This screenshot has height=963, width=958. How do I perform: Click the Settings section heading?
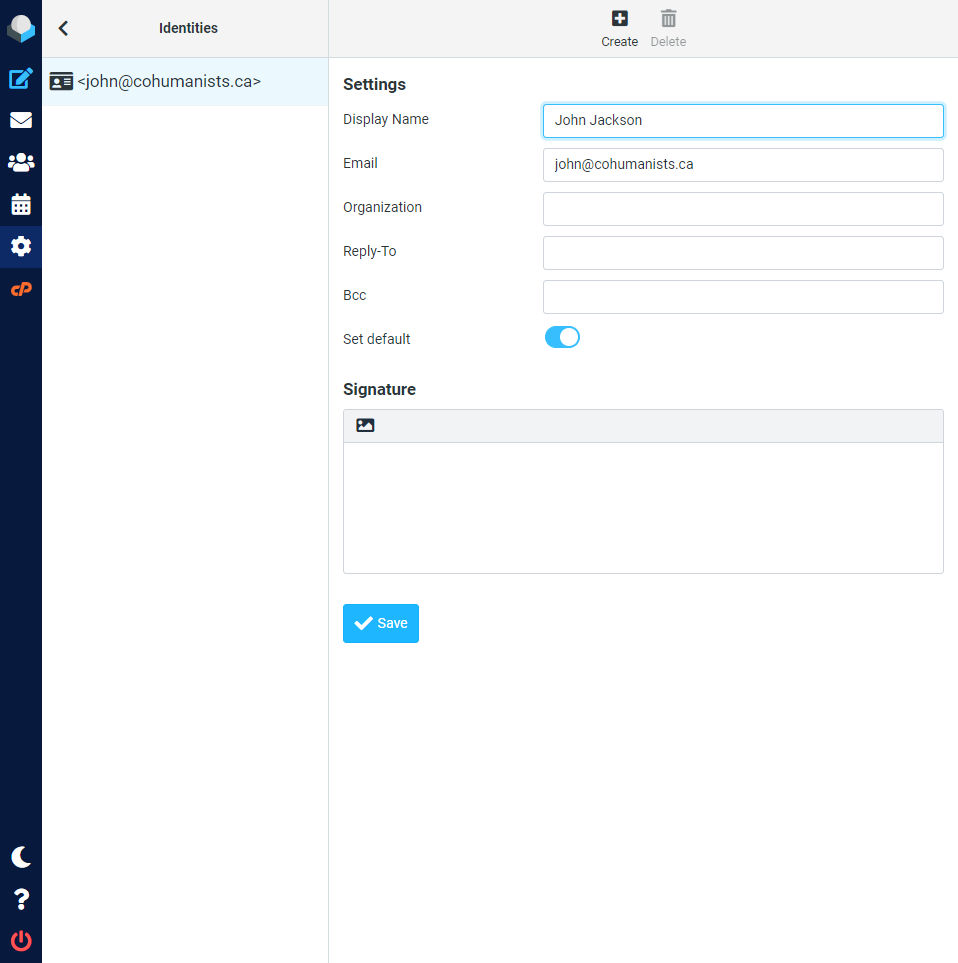374,84
